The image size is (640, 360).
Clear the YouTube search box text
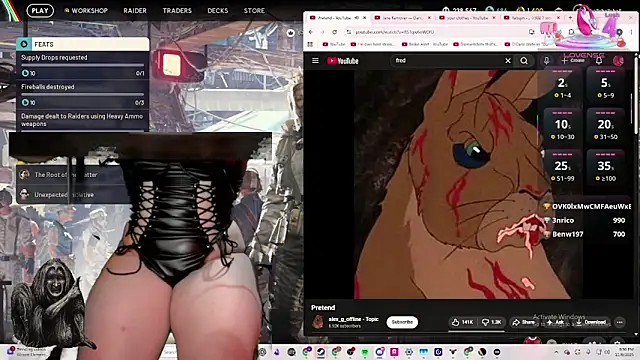[508, 61]
